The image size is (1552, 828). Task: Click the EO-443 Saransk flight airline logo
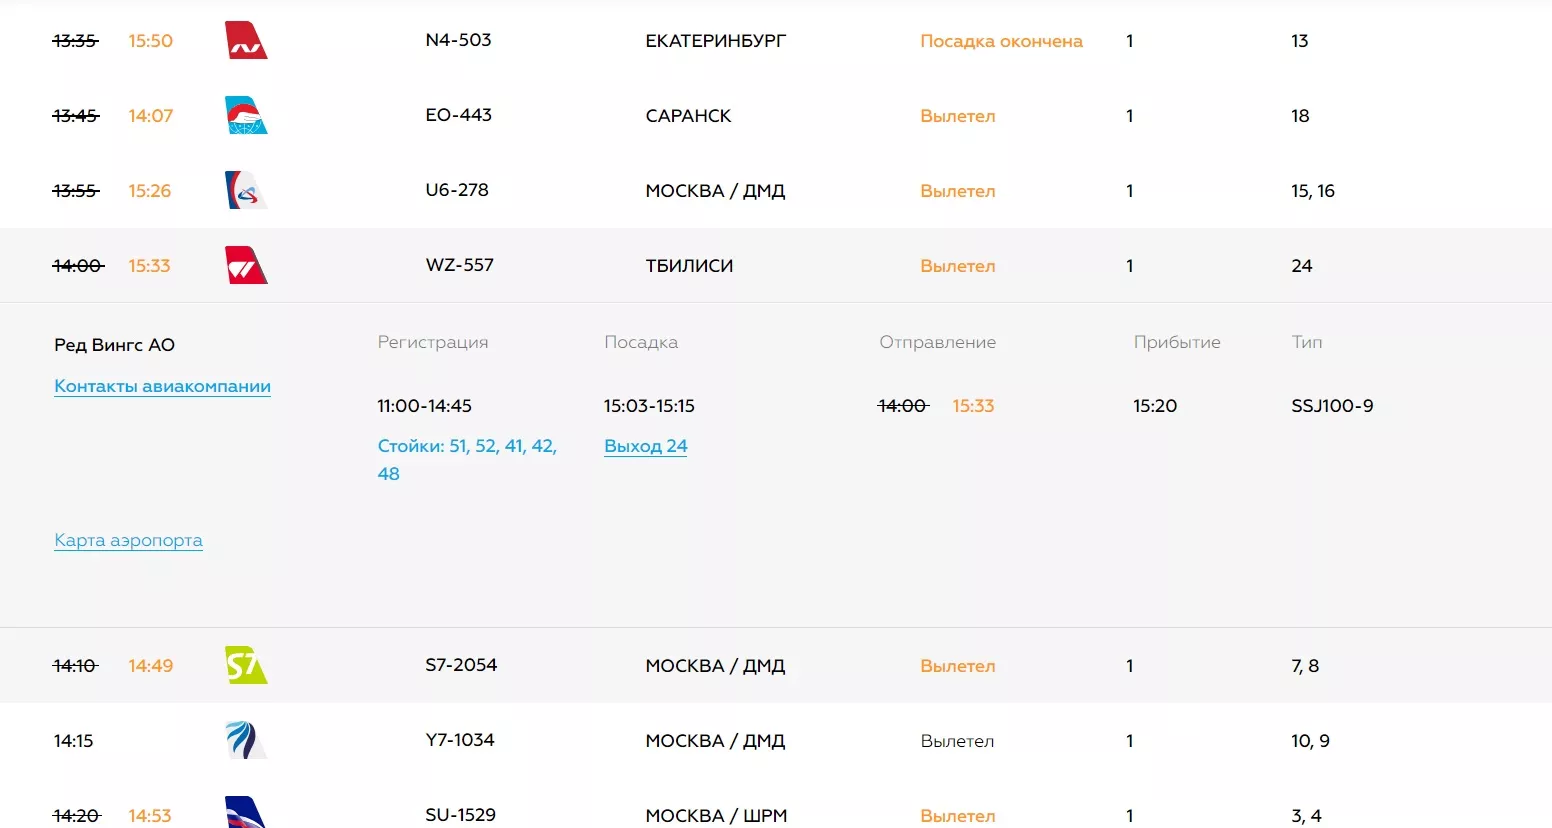[x=246, y=116]
